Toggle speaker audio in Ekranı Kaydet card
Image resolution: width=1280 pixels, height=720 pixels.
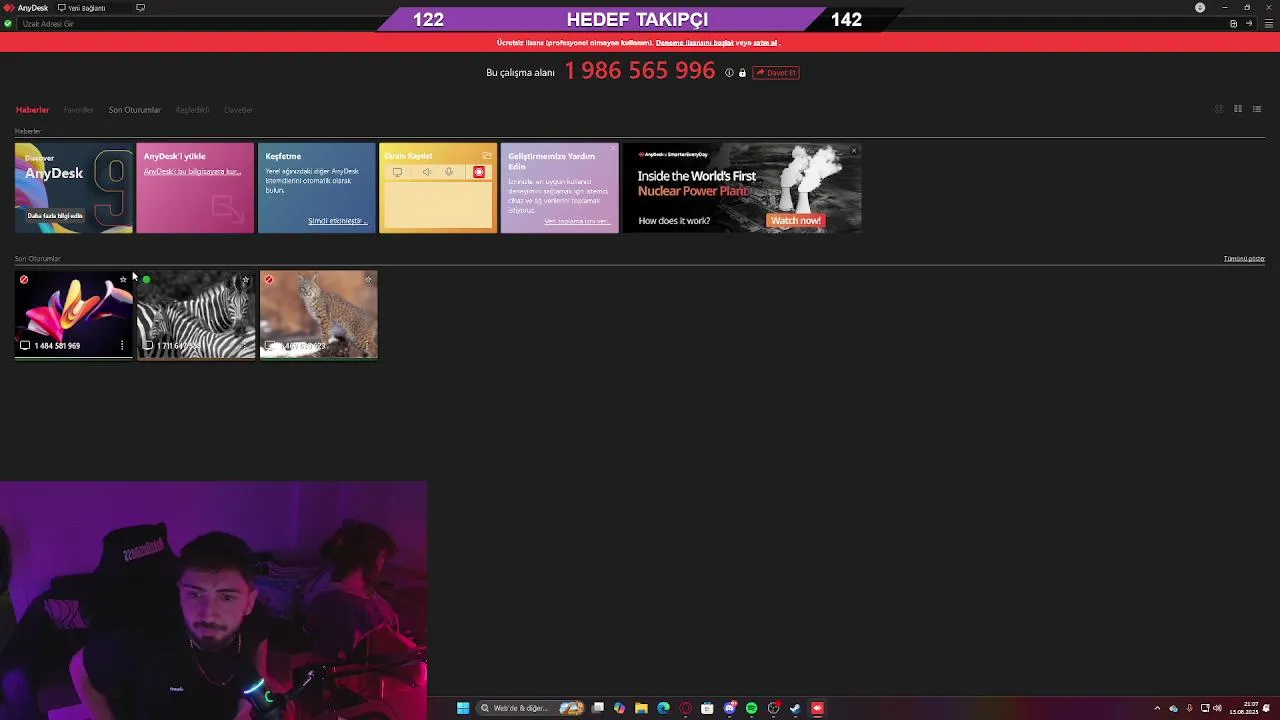pyautogui.click(x=427, y=172)
